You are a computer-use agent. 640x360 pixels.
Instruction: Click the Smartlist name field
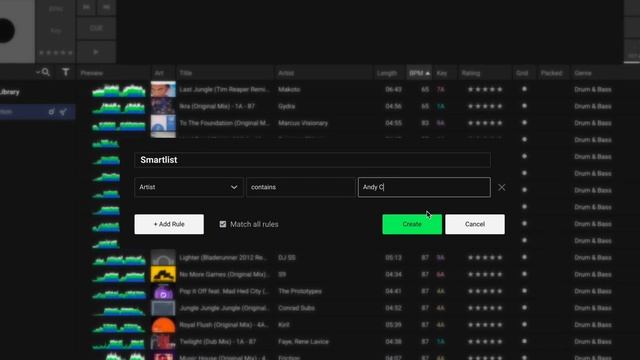(312, 160)
